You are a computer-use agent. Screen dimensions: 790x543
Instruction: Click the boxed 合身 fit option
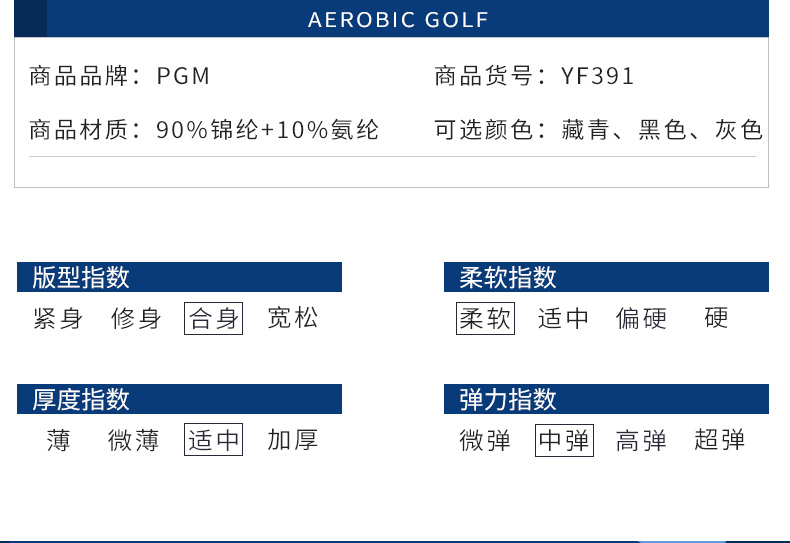pyautogui.click(x=214, y=319)
